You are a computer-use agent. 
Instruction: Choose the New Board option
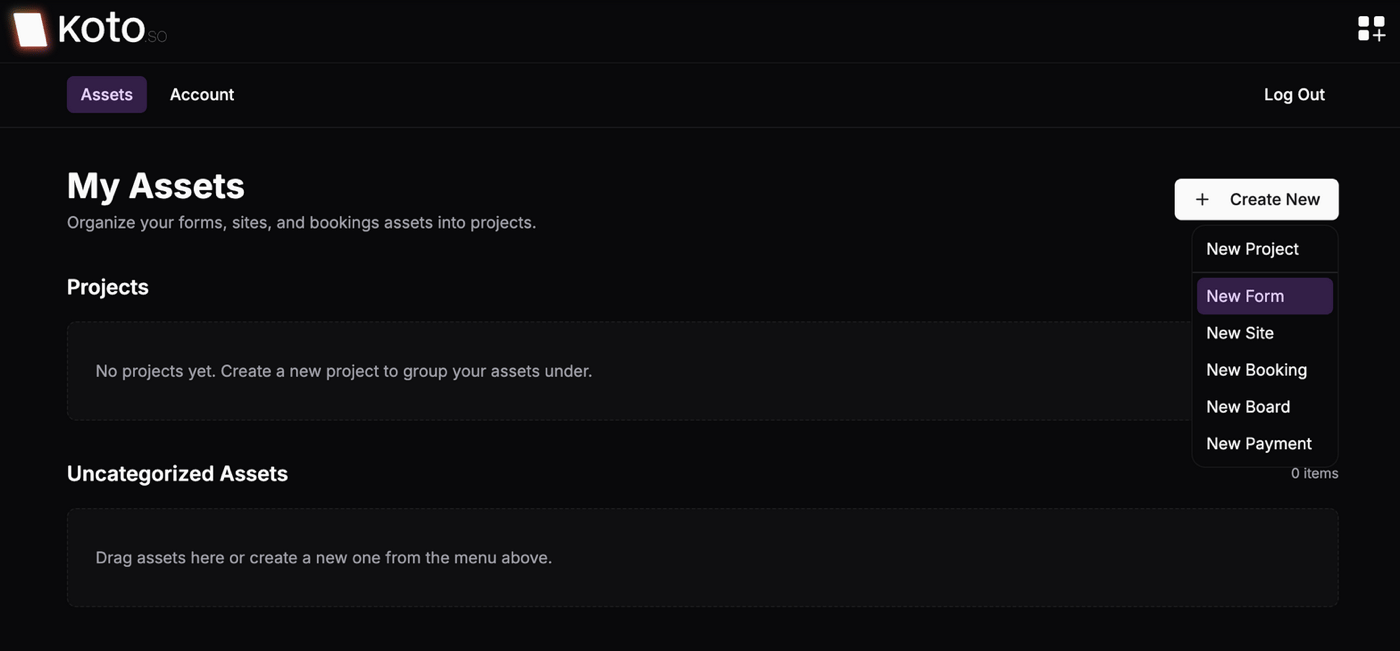[x=1248, y=407]
